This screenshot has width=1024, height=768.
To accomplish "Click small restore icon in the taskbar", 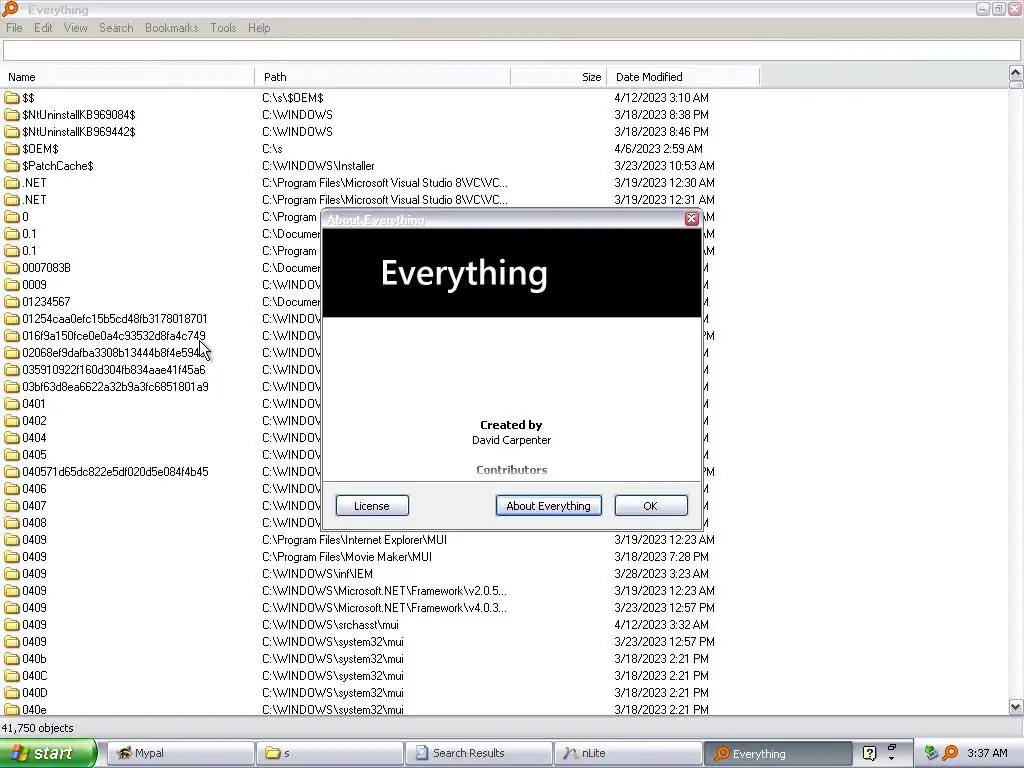I will click(x=891, y=748).
